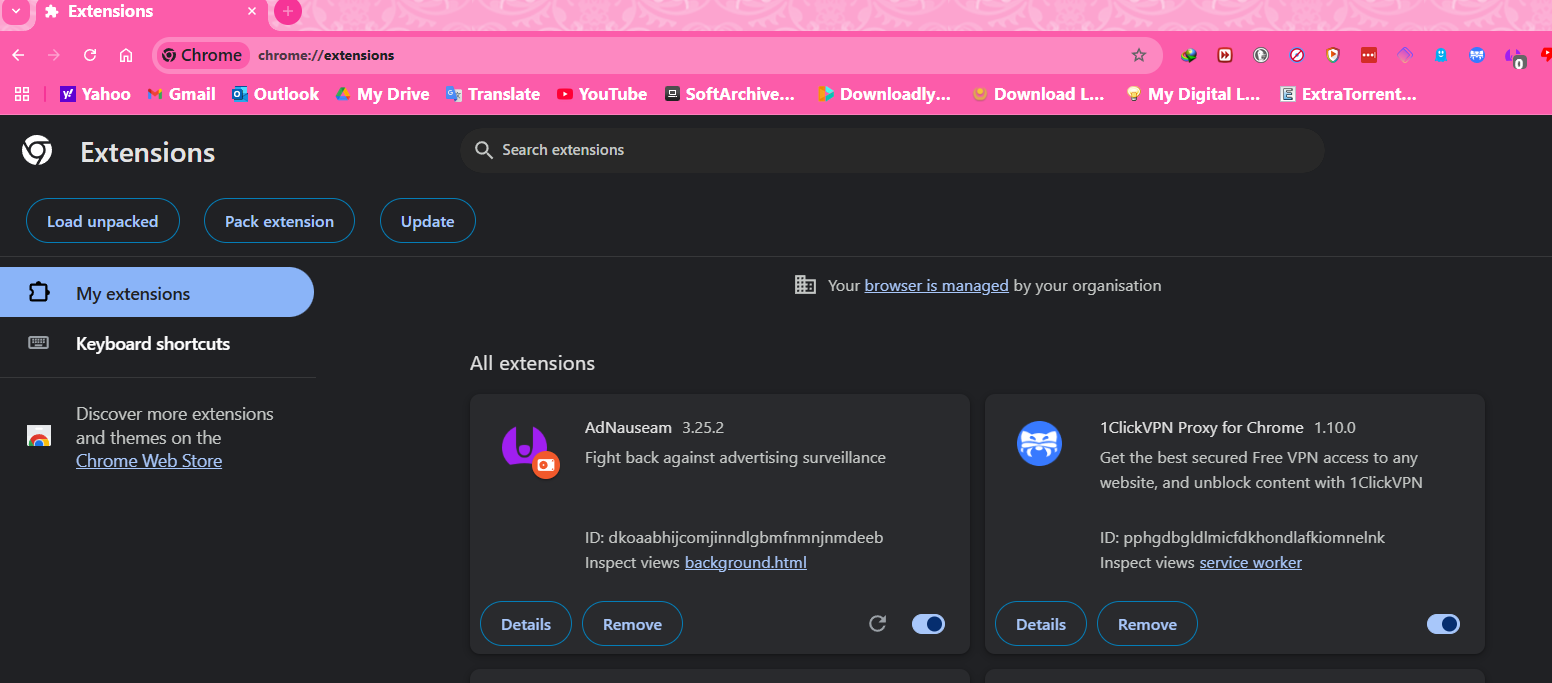Open AdNauseam background.html inspect link
The height and width of the screenshot is (683, 1552).
[745, 563]
